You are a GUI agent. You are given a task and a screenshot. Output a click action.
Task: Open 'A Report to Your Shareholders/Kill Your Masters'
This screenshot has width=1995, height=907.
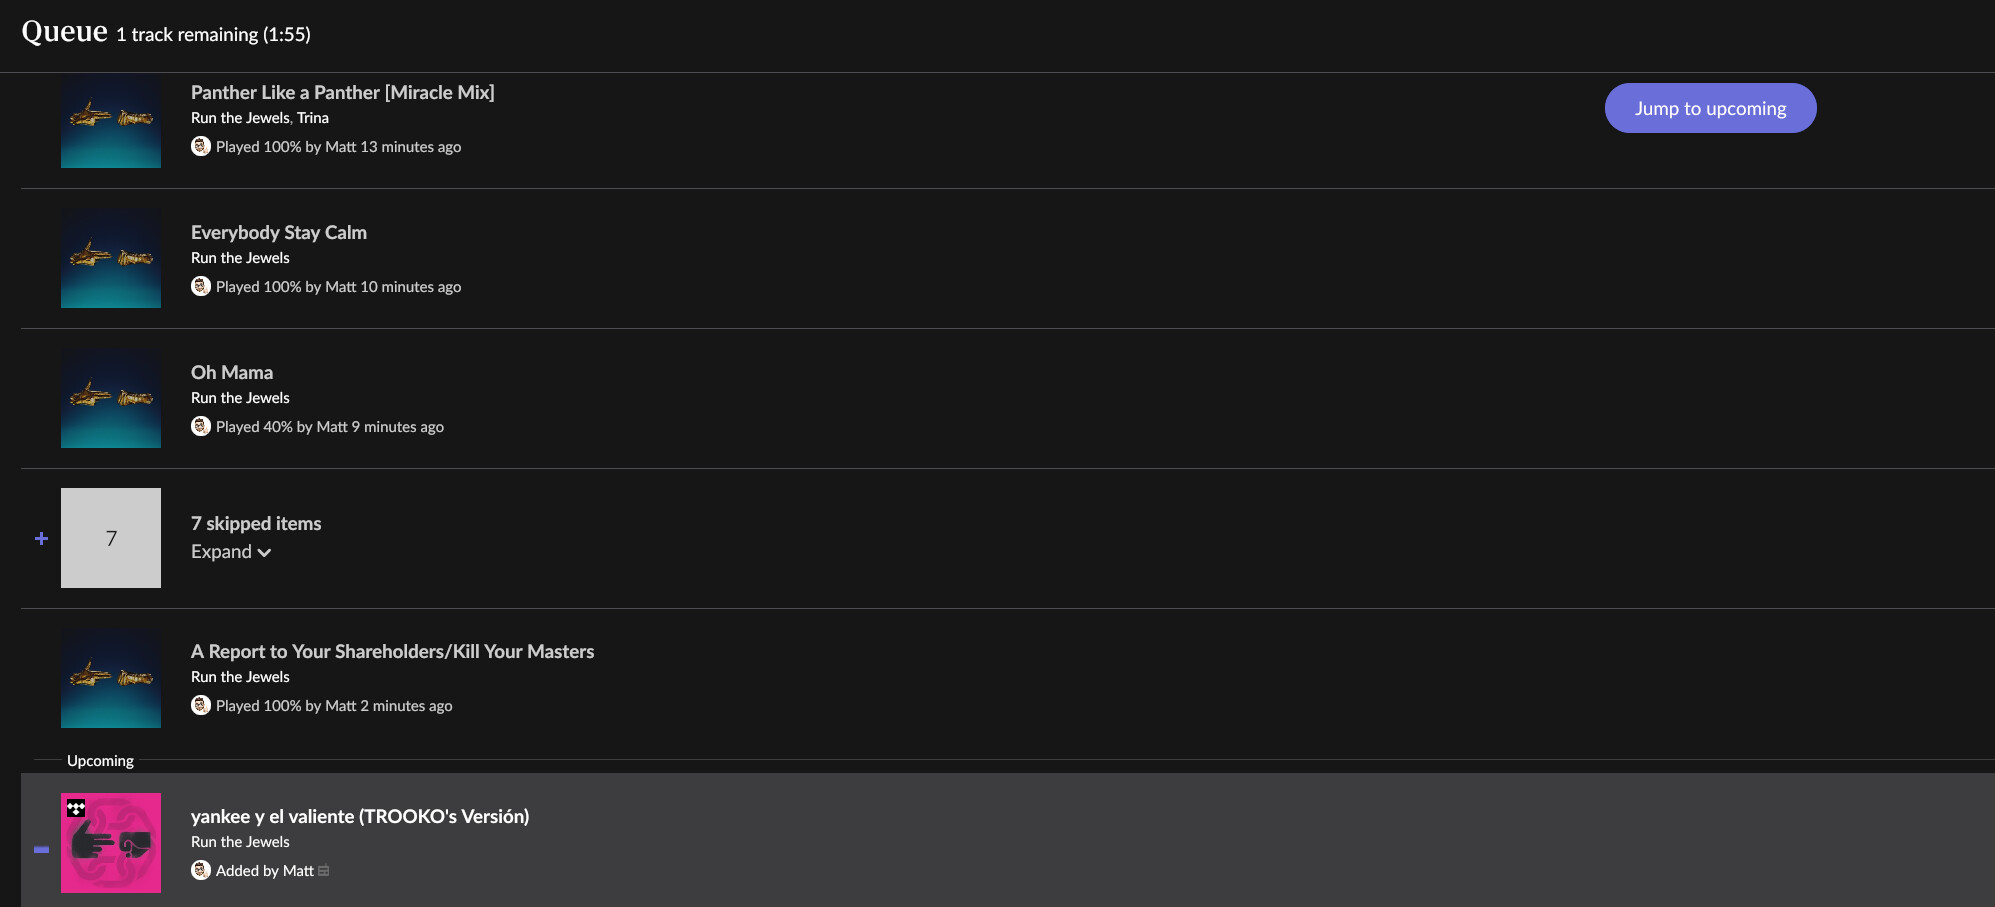click(x=392, y=651)
